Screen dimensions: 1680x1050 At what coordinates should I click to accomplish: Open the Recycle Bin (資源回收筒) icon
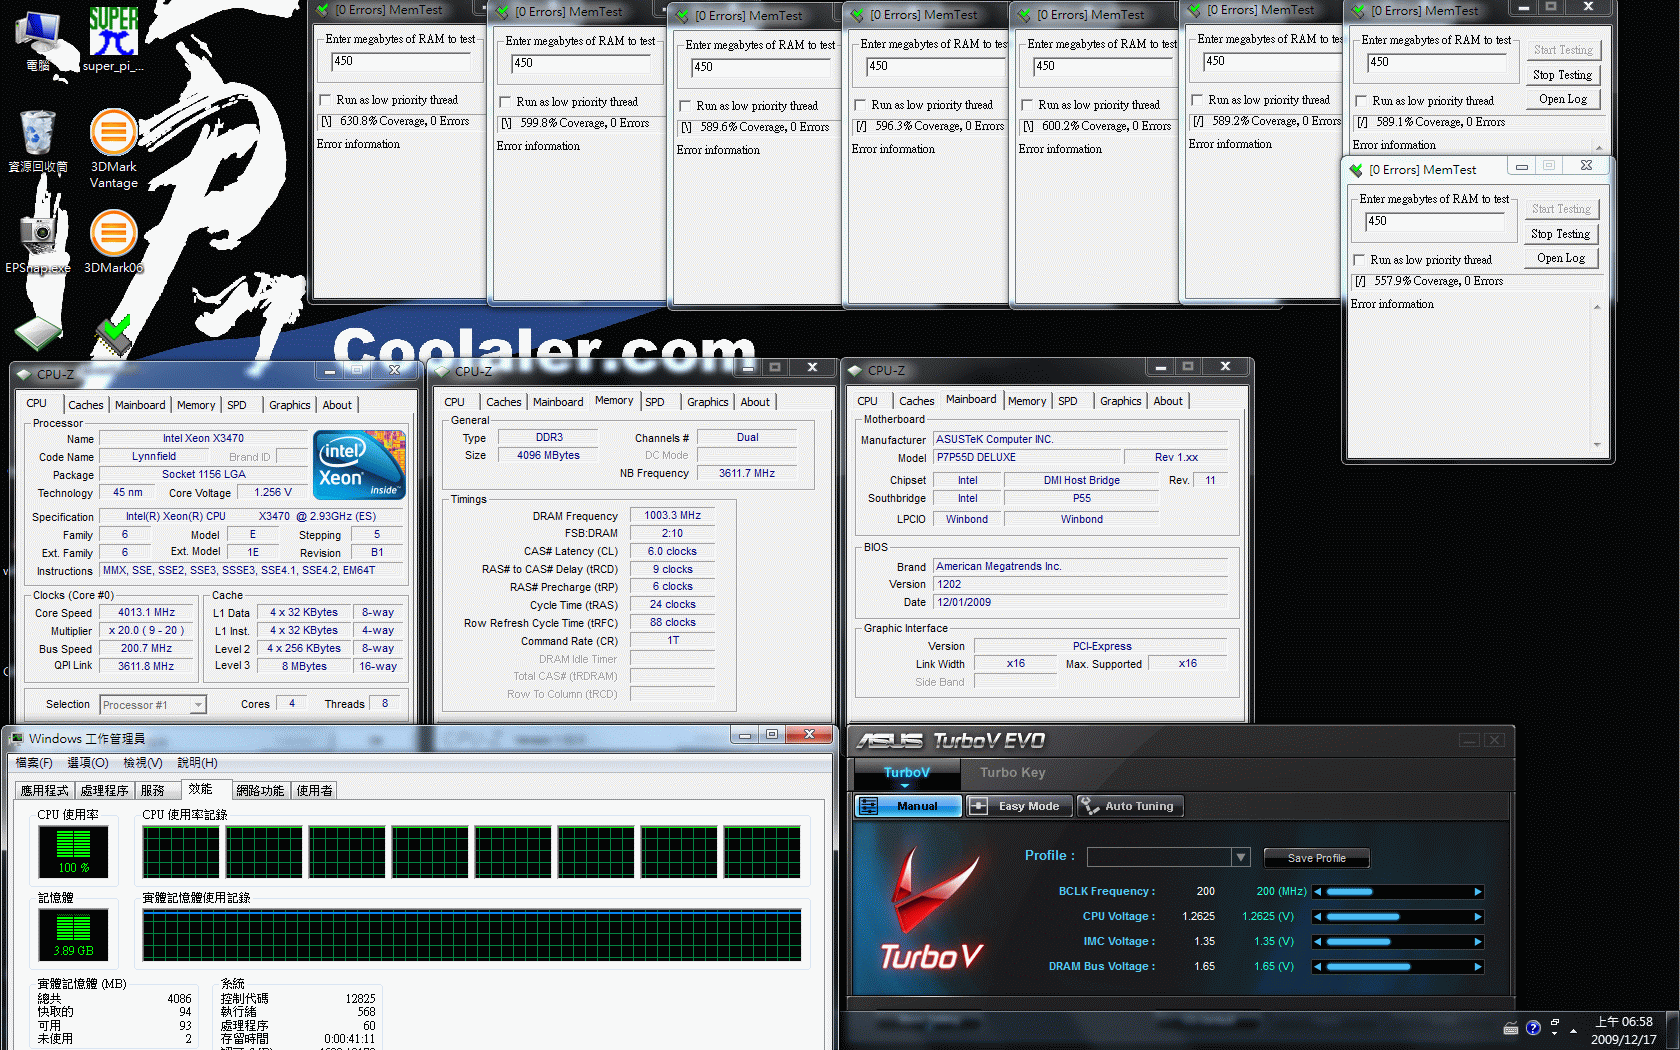38,141
